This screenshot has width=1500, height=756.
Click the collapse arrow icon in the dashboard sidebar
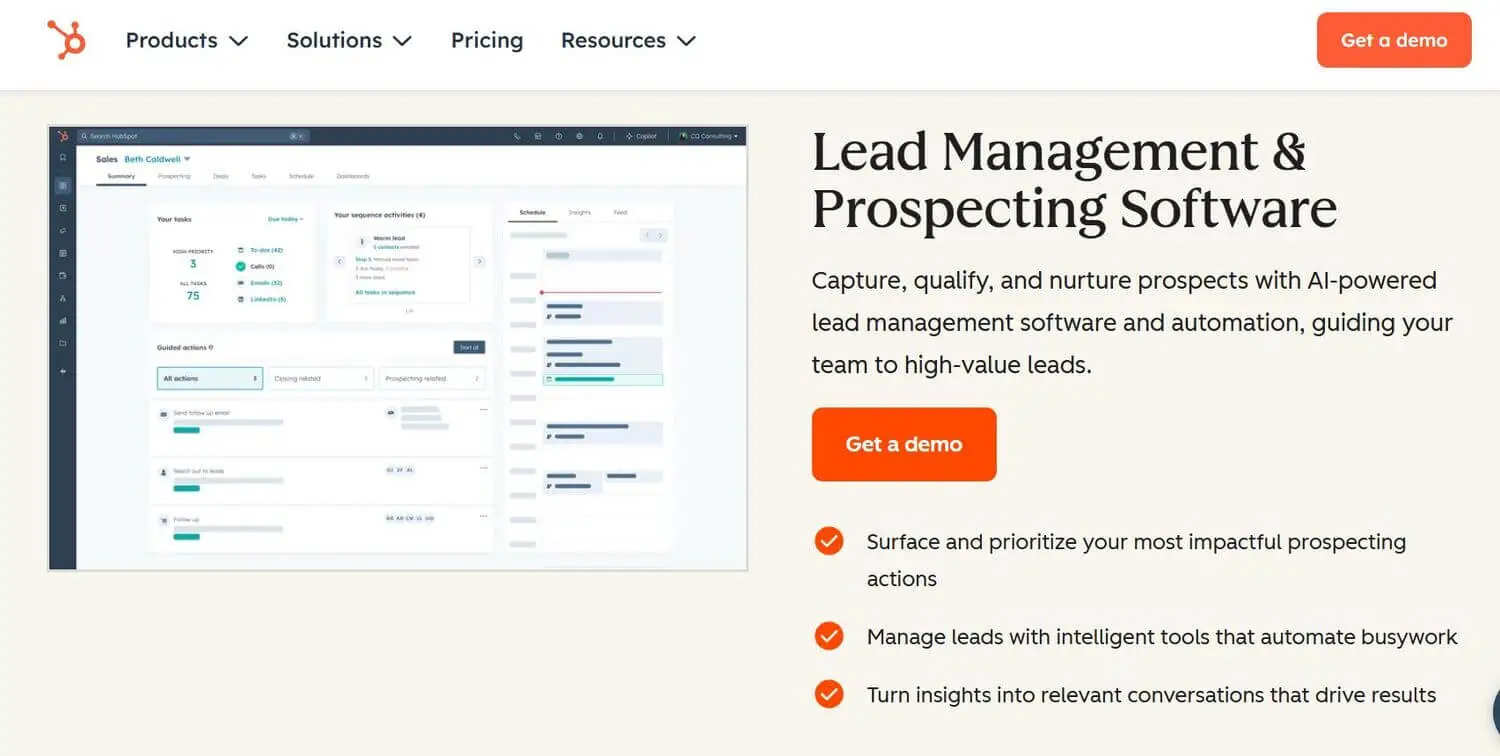[x=62, y=371]
